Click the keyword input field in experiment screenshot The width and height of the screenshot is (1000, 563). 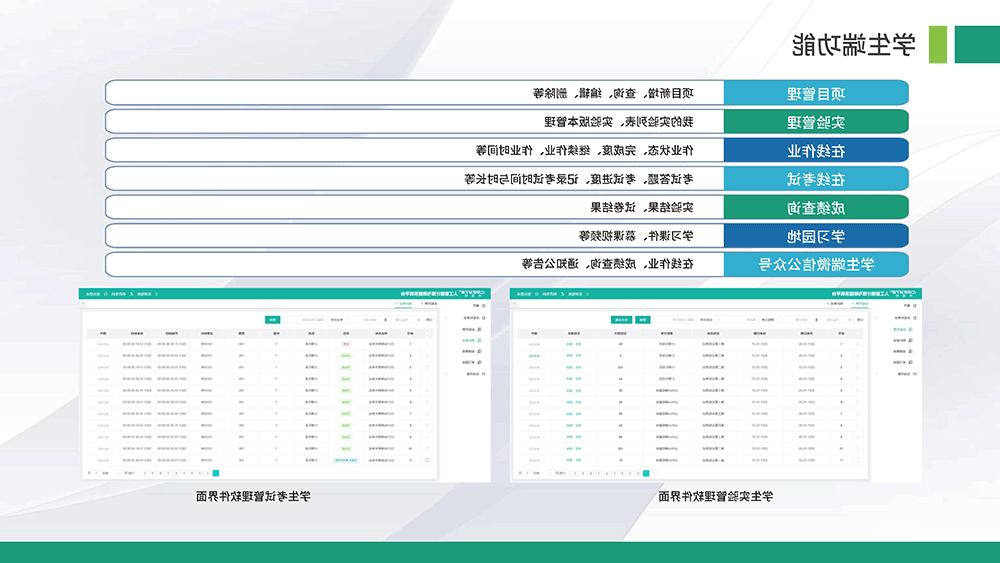675,319
